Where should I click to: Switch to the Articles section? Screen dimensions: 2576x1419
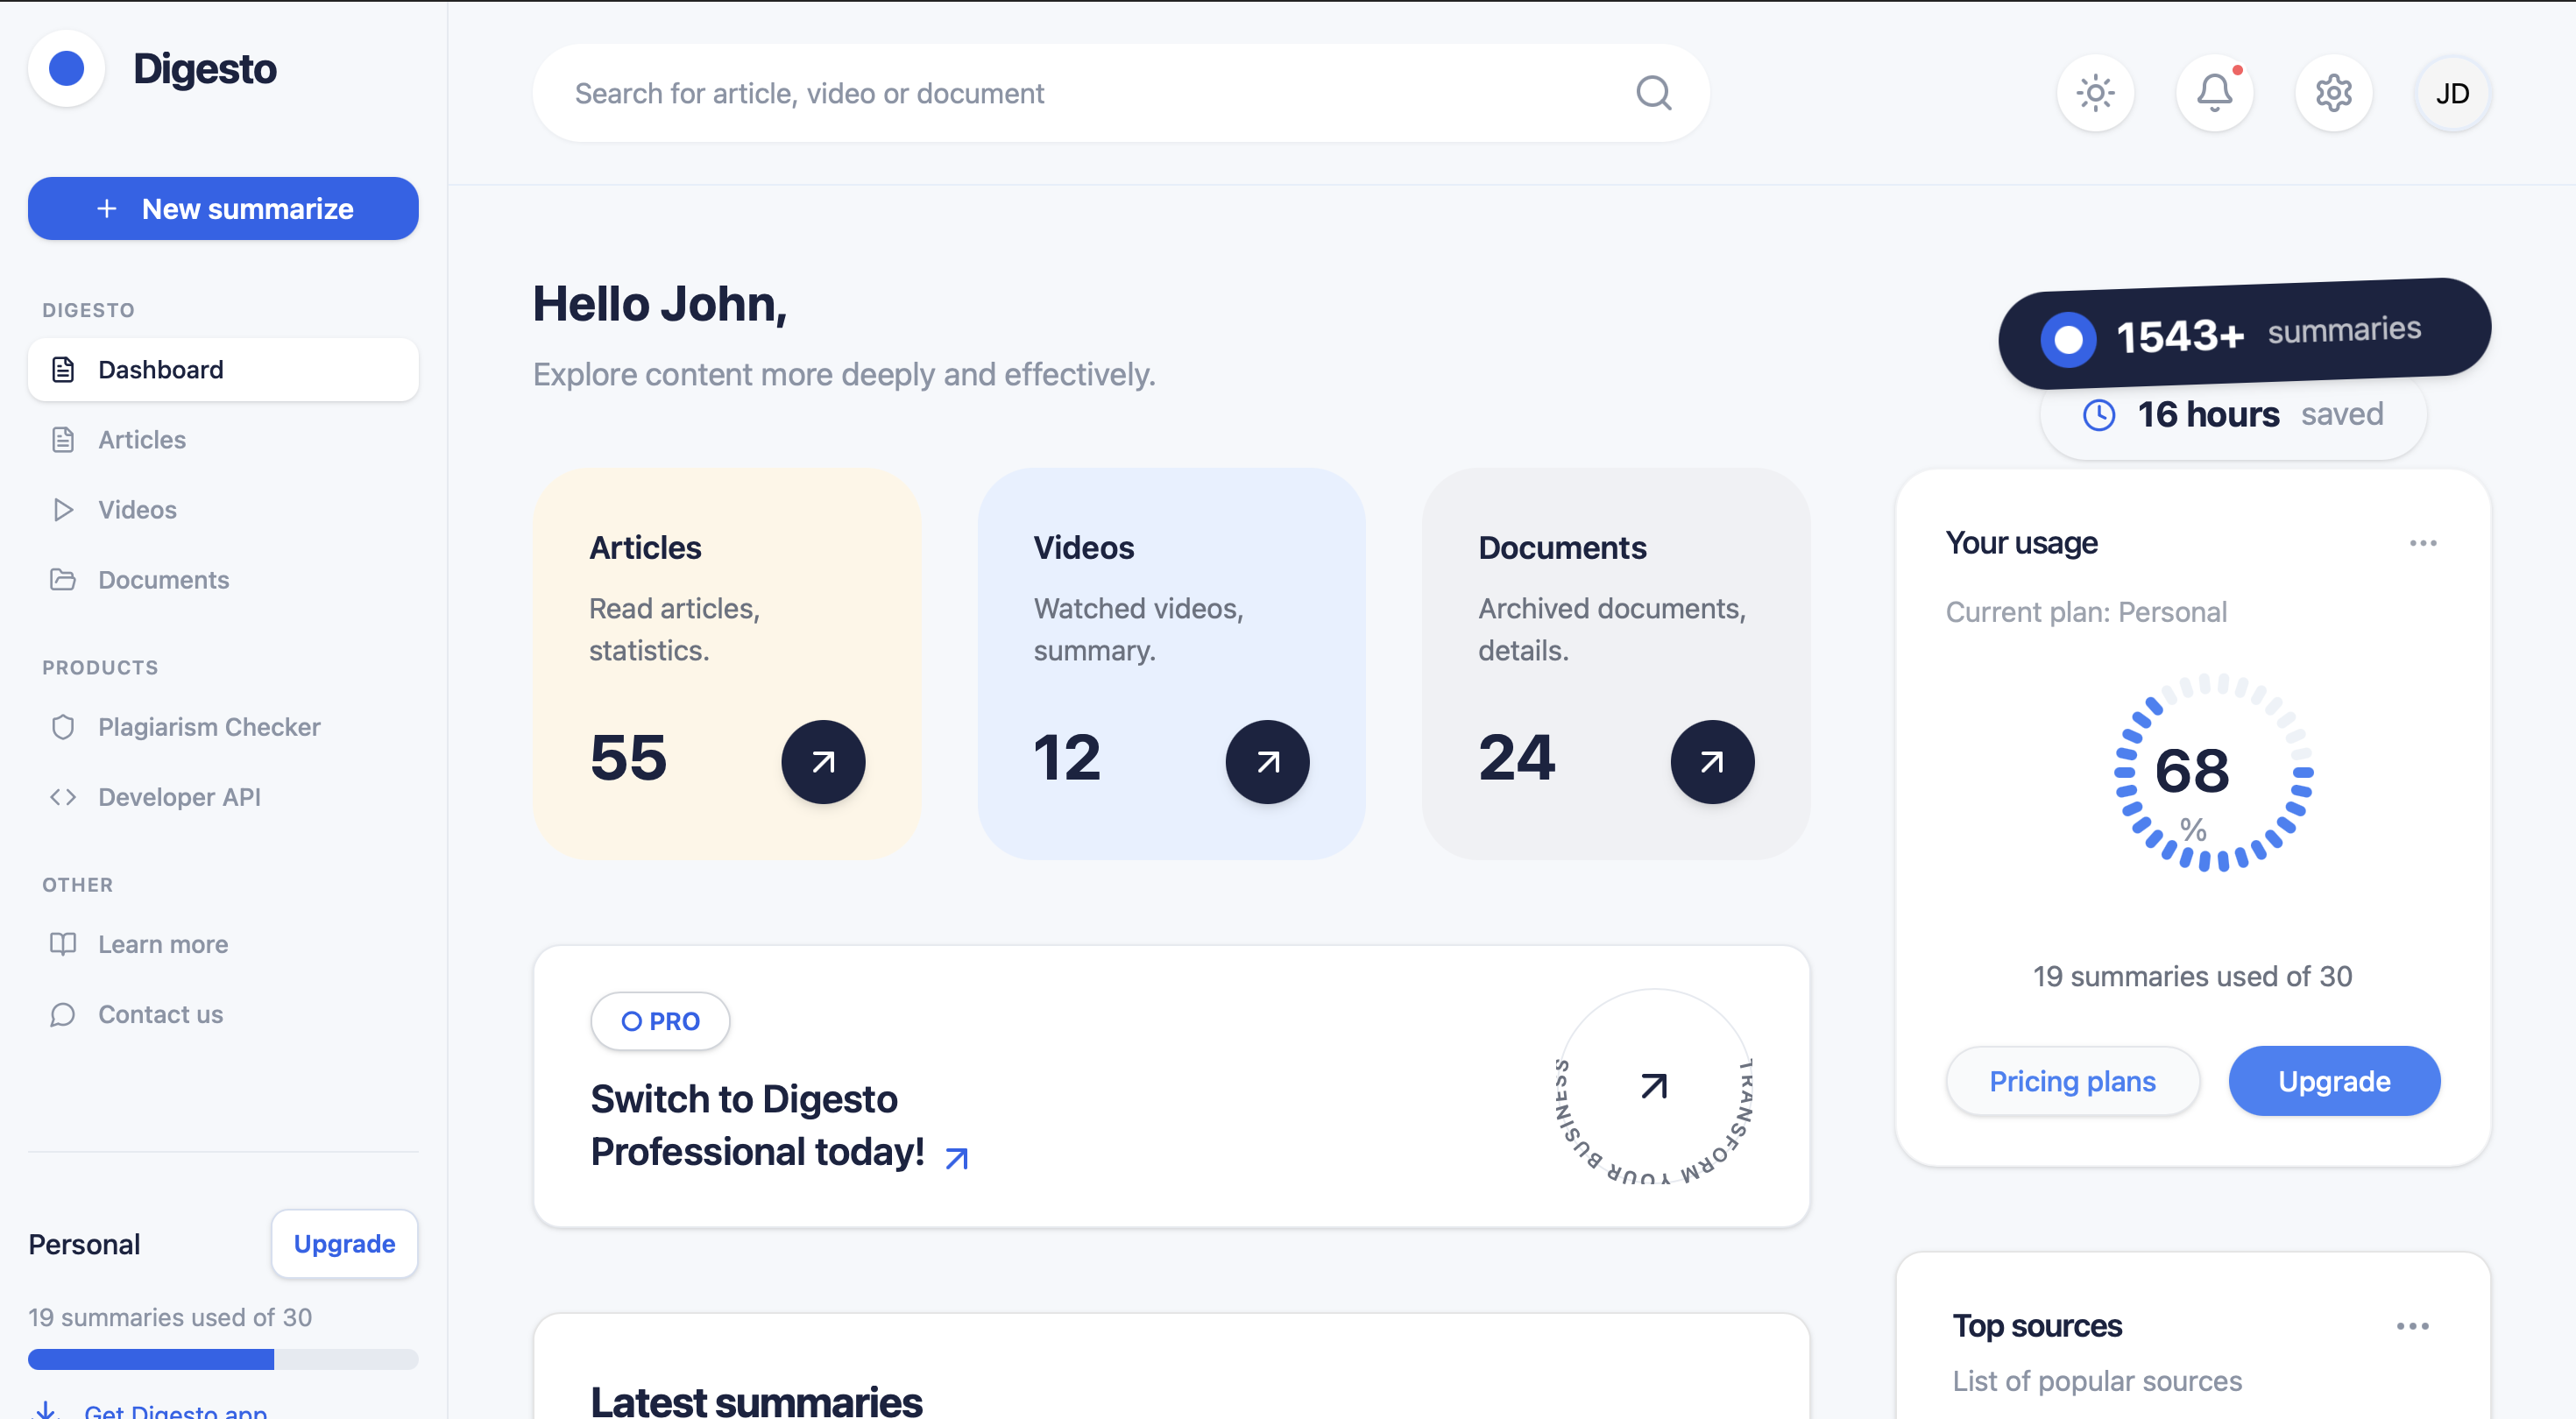[141, 439]
